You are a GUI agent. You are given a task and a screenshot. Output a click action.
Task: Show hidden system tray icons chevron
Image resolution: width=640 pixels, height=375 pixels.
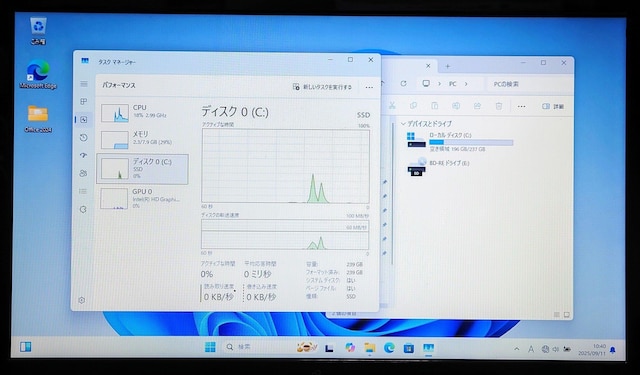point(517,349)
